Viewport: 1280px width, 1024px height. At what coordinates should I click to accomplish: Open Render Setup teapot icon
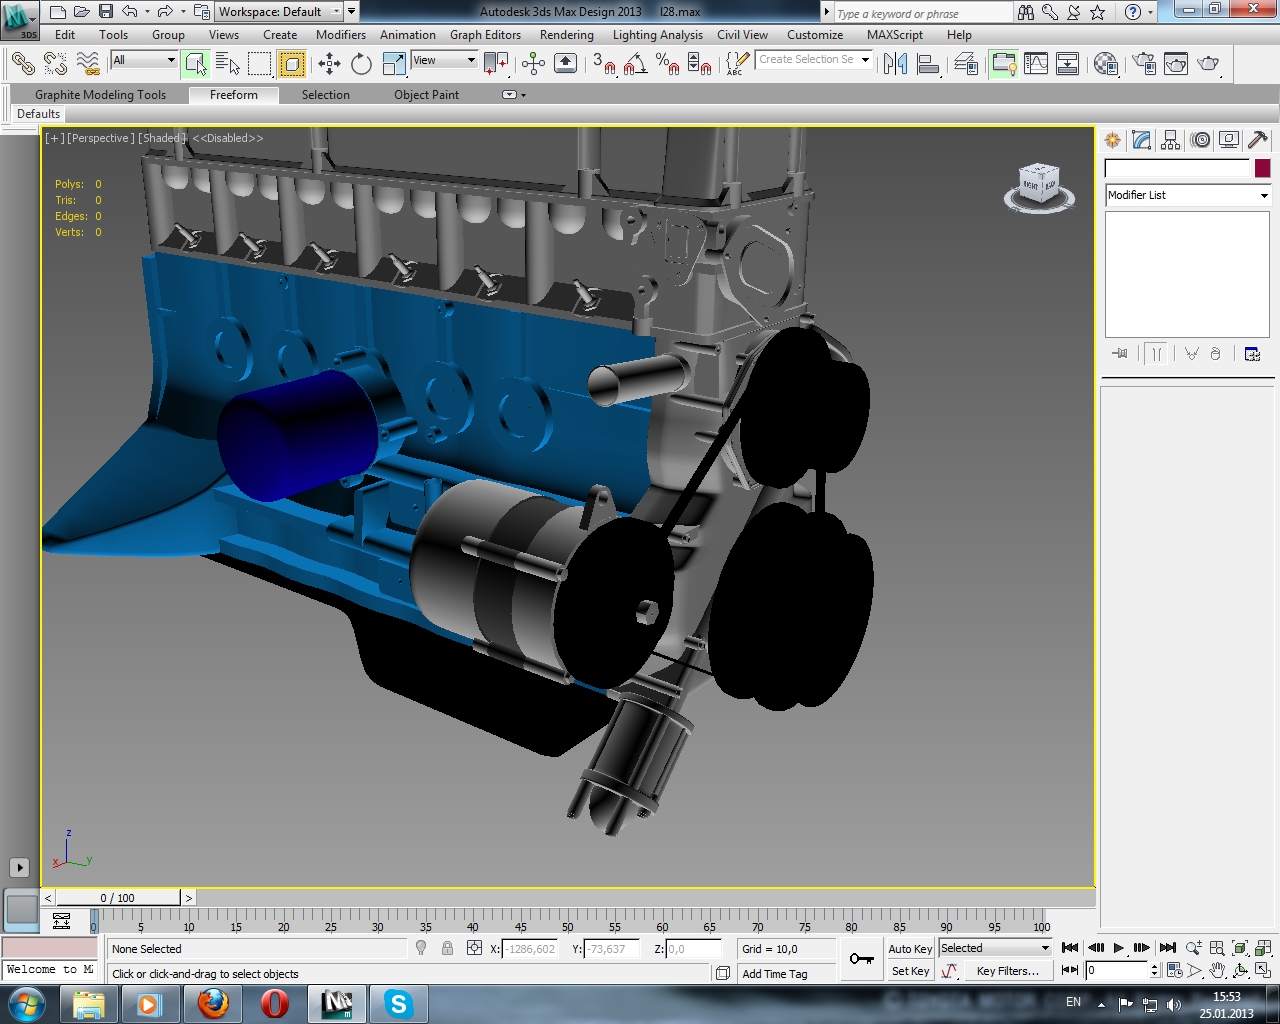pos(1144,64)
